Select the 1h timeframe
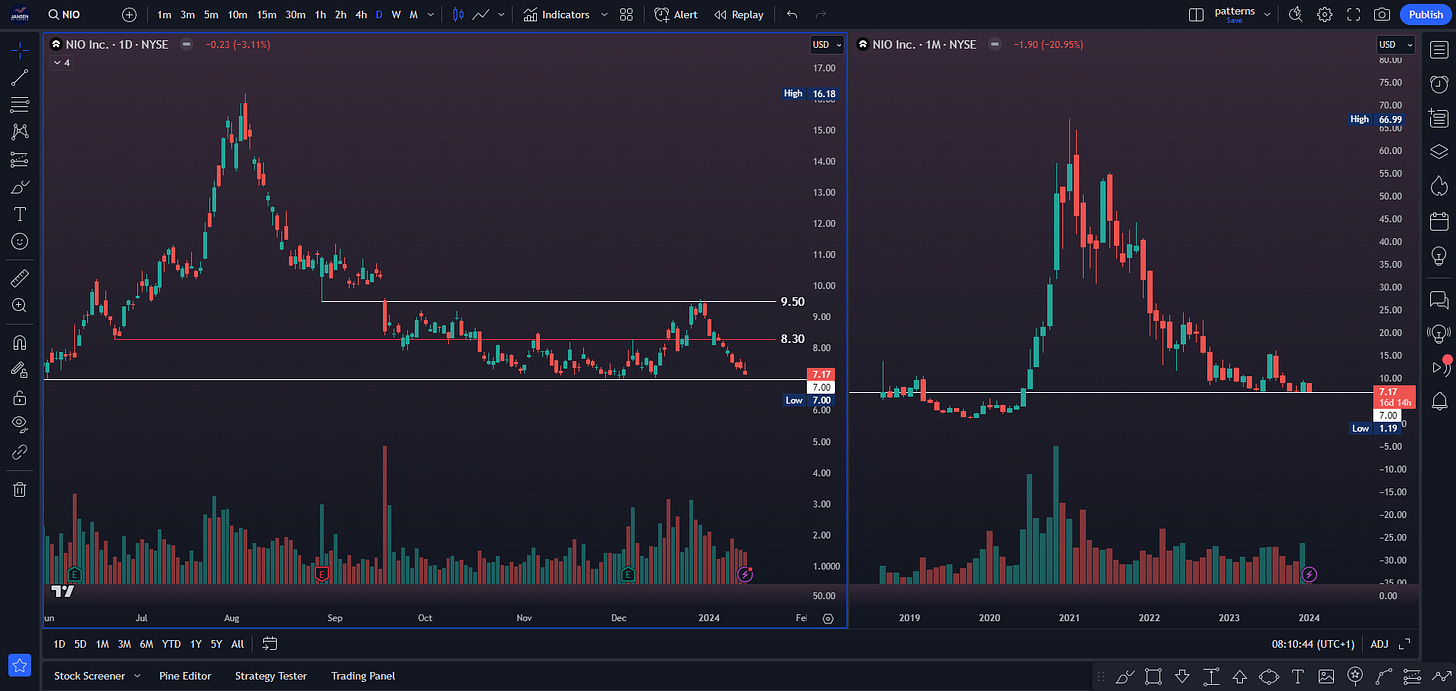The width and height of the screenshot is (1456, 691). (320, 14)
